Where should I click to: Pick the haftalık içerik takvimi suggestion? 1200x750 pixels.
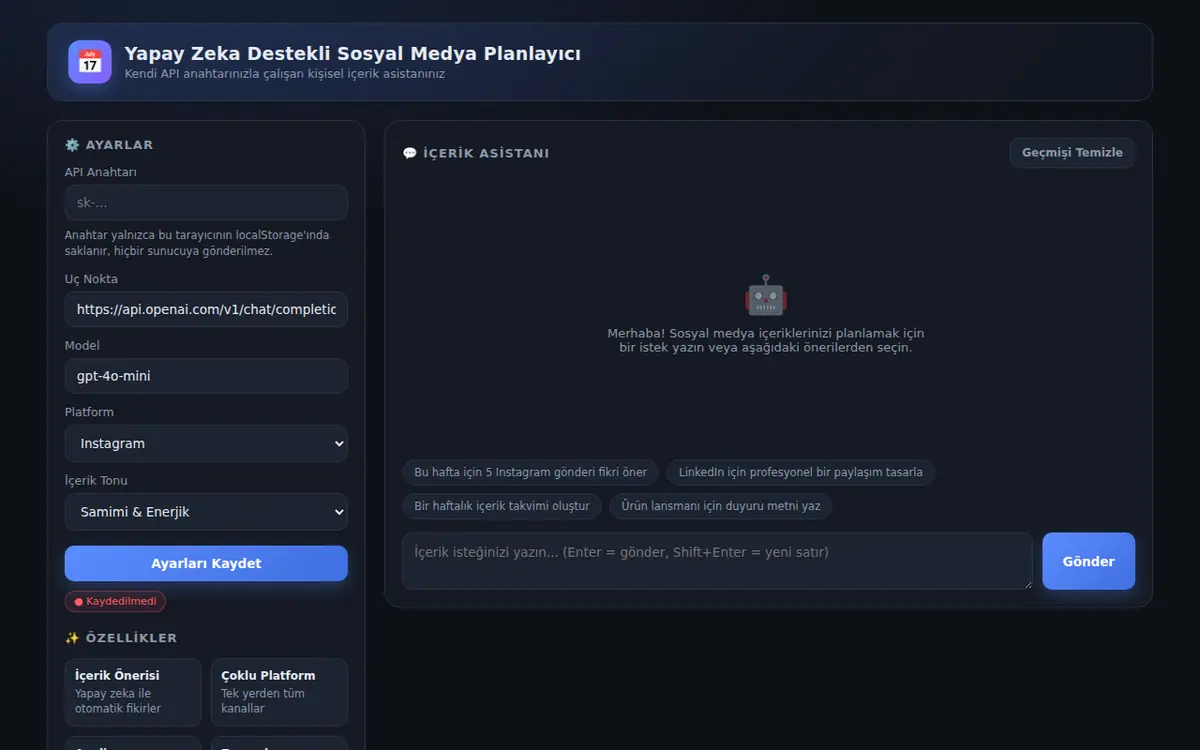click(x=502, y=506)
